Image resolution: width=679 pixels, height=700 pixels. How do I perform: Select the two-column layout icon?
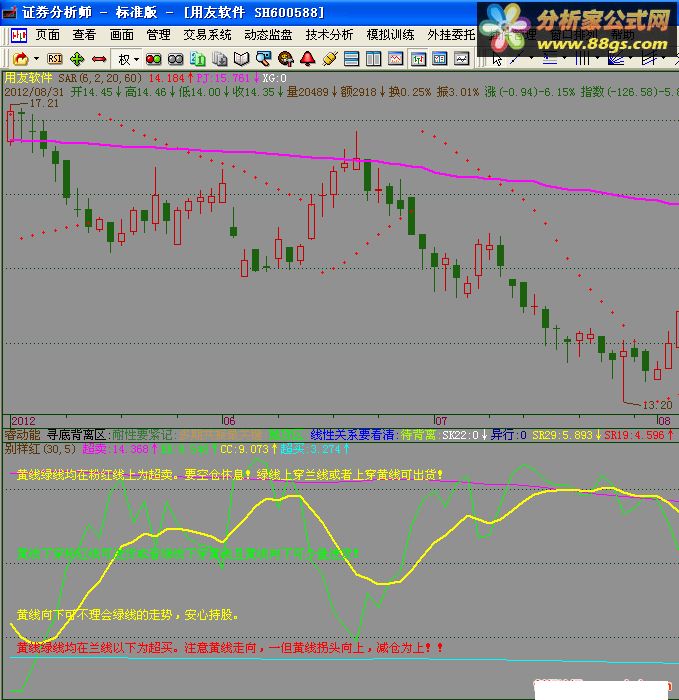(x=374, y=59)
